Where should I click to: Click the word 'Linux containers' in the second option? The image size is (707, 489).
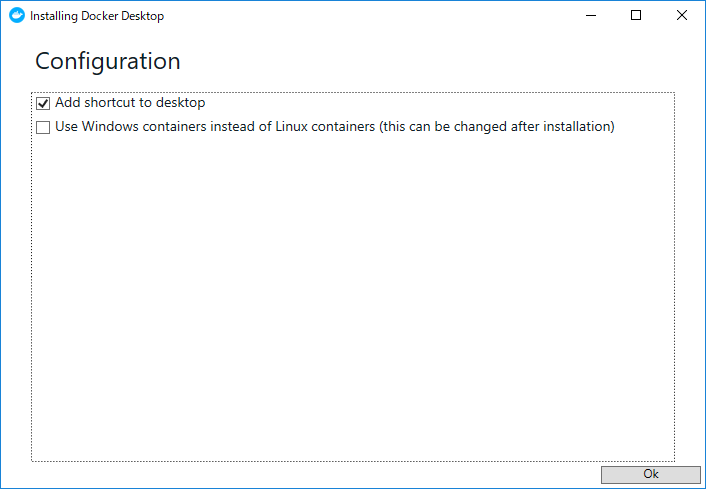pyautogui.click(x=325, y=127)
